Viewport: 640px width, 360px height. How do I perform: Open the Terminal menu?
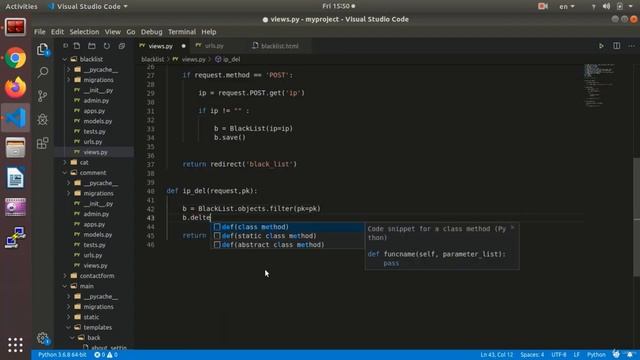[x=182, y=32]
